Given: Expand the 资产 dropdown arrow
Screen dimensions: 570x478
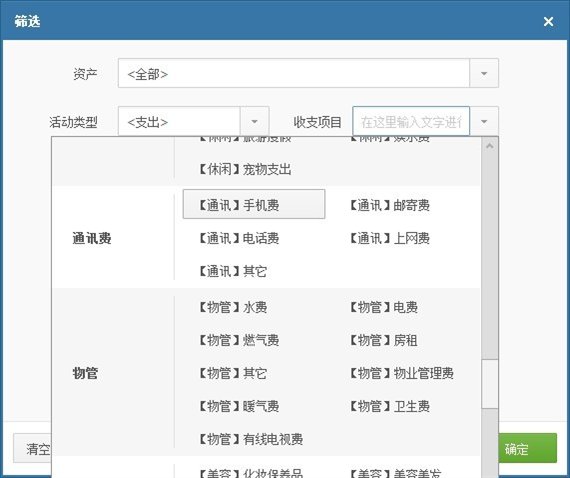Looking at the screenshot, I should (484, 73).
